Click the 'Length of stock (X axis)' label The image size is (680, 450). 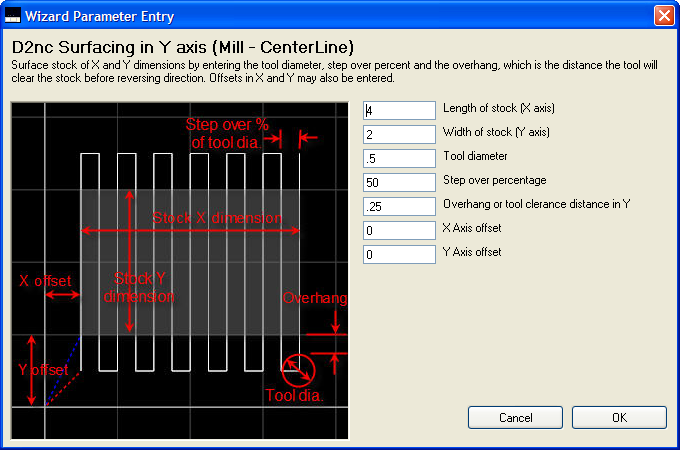(499, 108)
